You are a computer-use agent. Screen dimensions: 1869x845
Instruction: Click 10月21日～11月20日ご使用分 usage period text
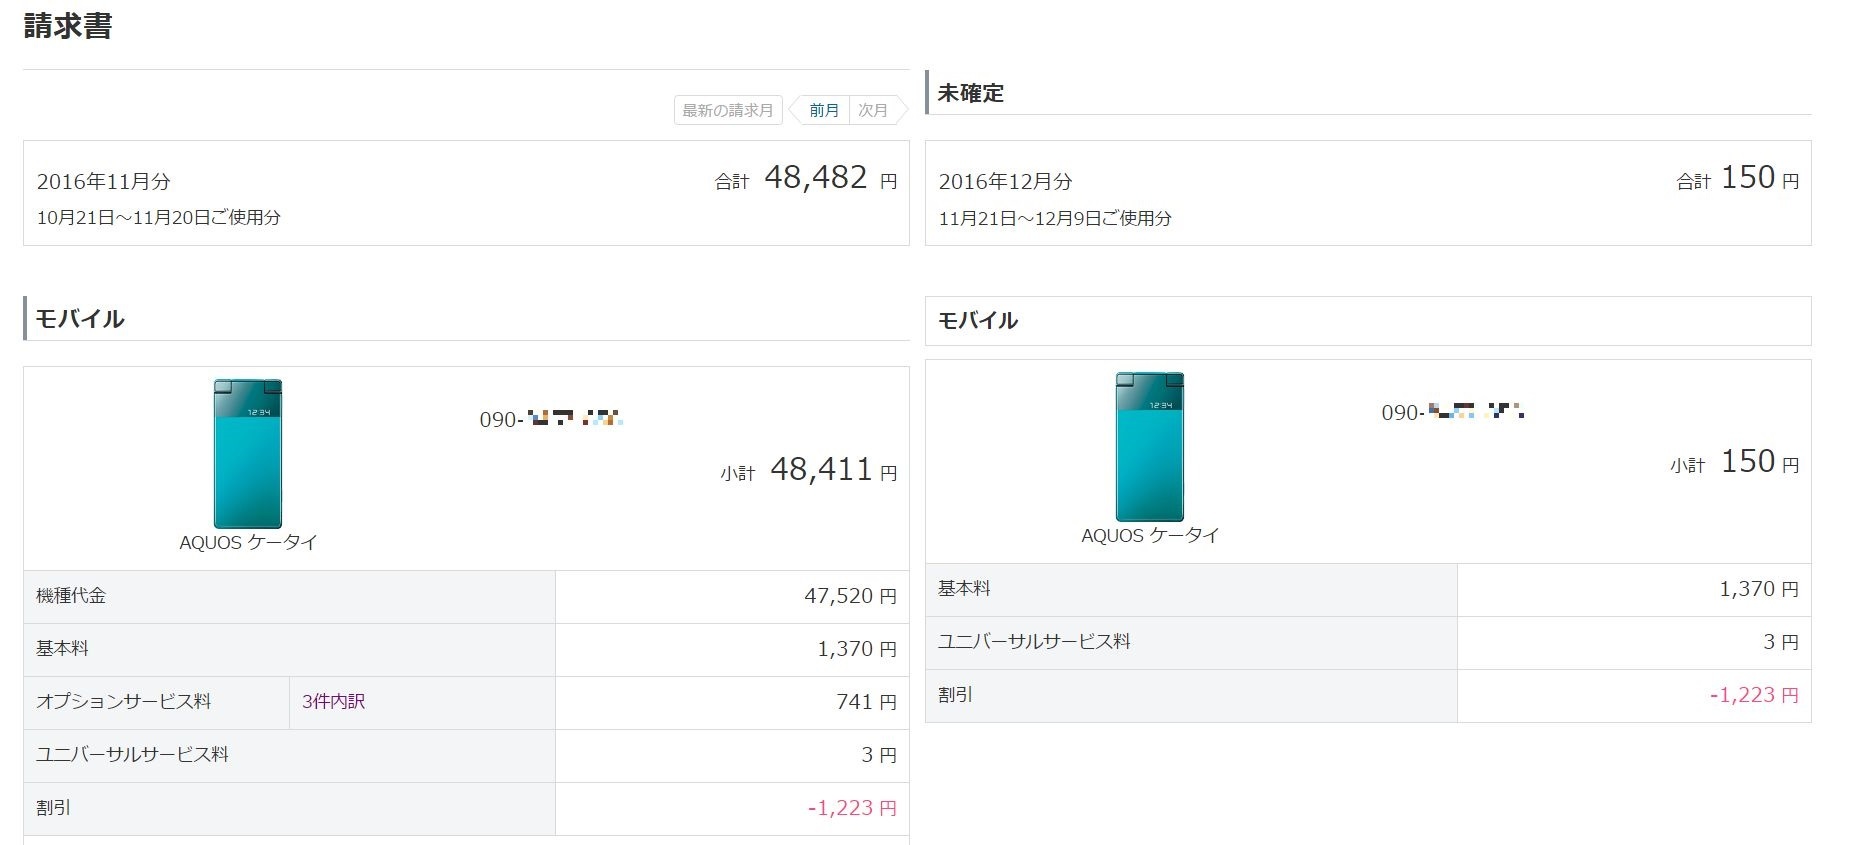coord(159,218)
